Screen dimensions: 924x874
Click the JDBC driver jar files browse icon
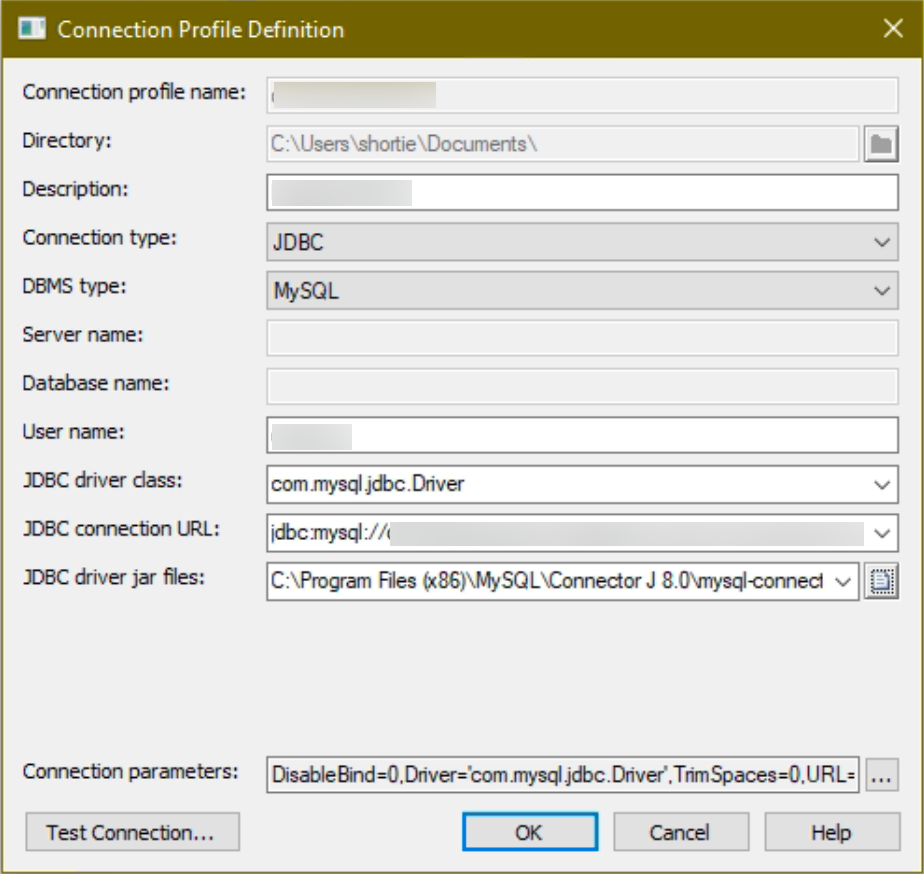(x=881, y=579)
